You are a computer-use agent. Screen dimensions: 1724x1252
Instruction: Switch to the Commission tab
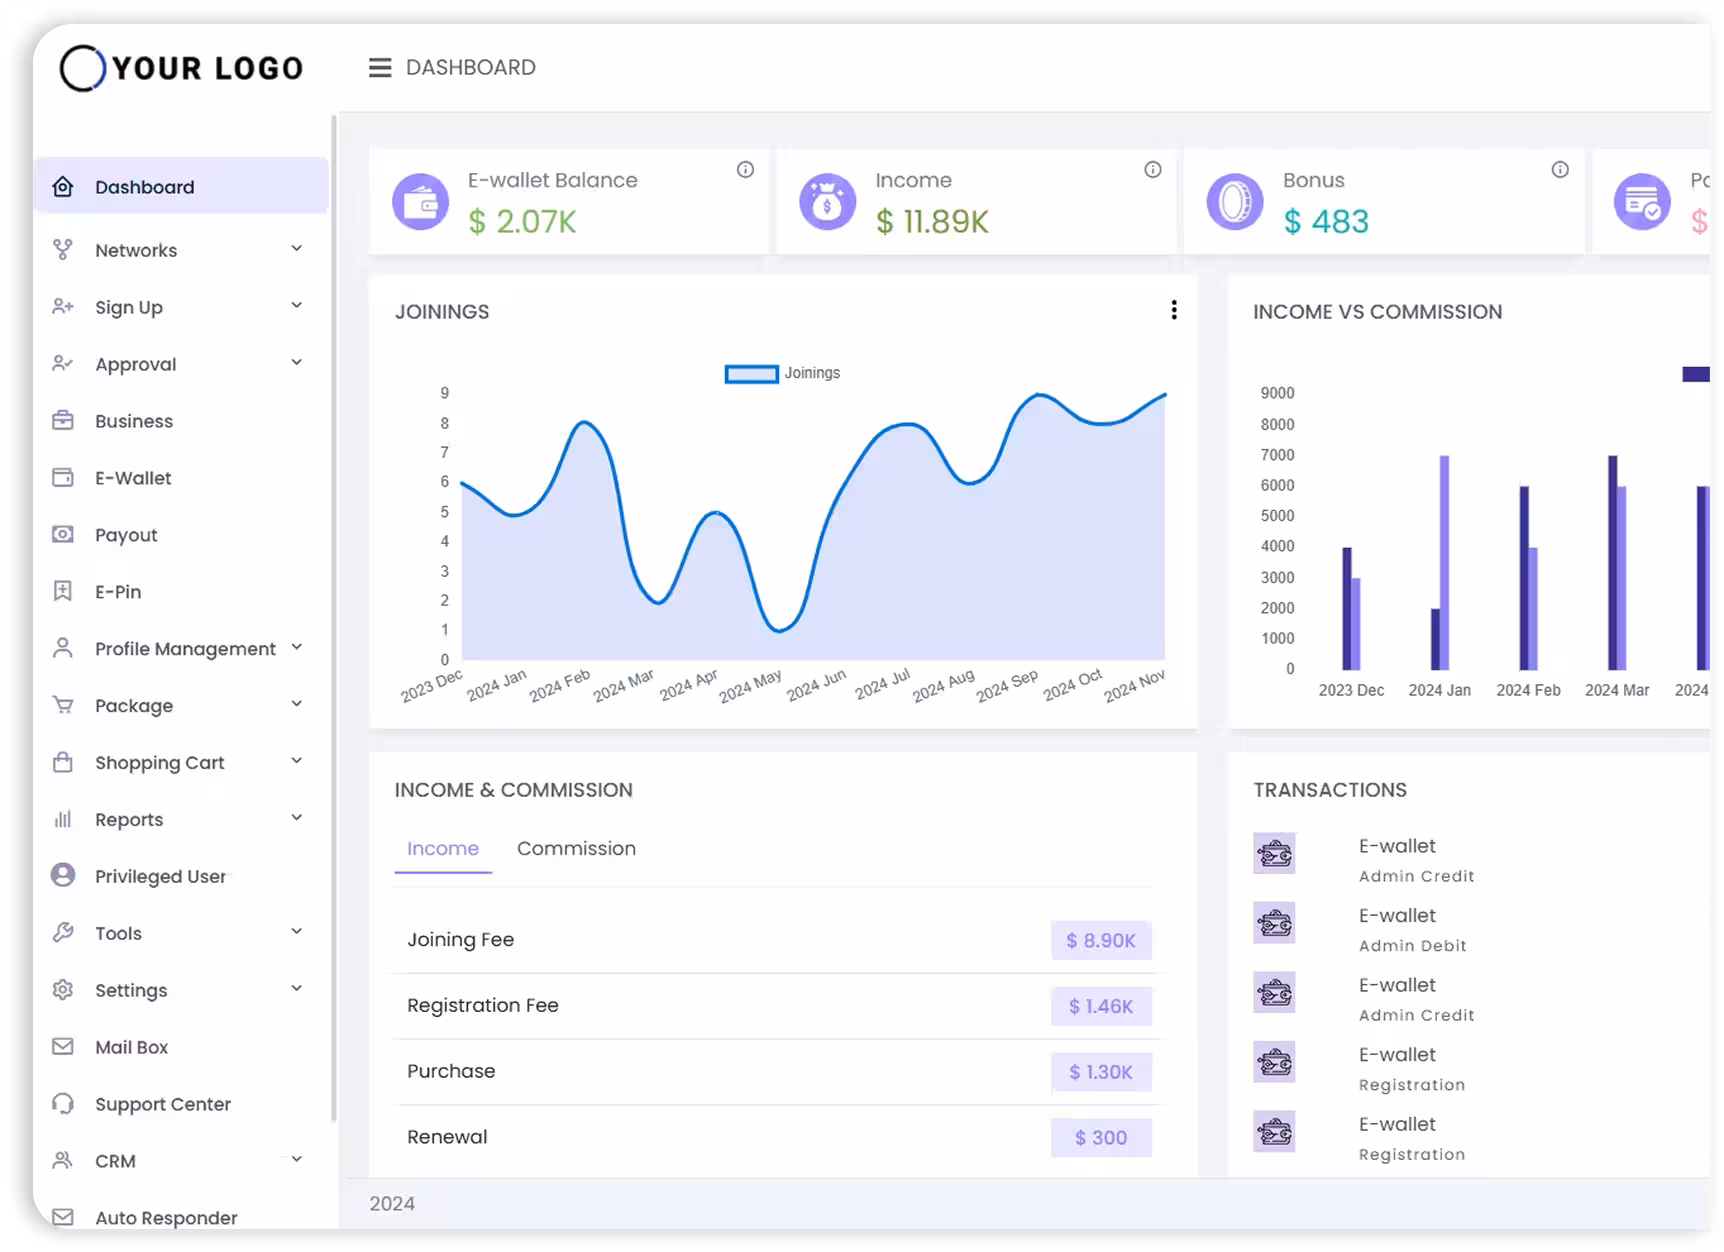(576, 849)
